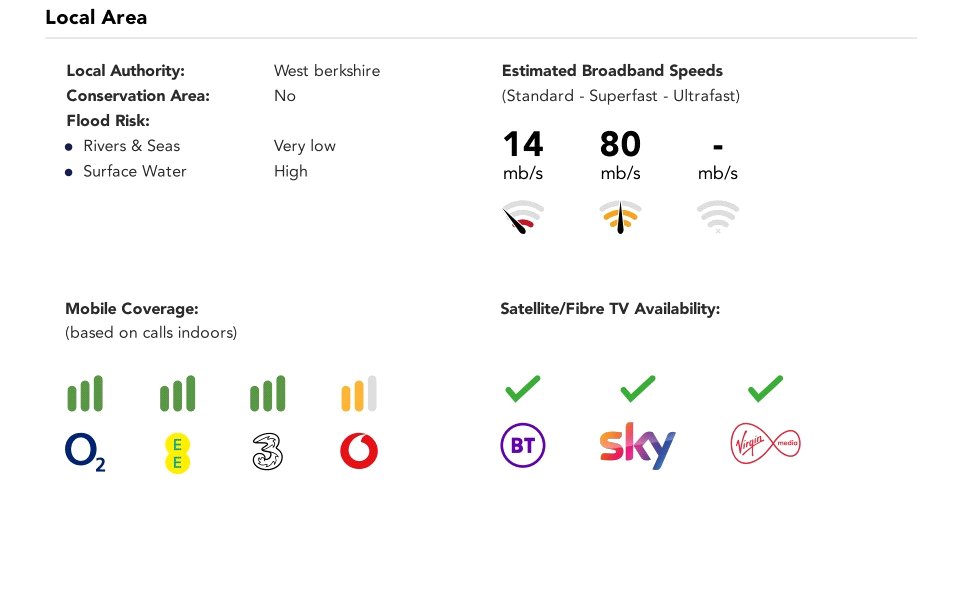Viewport: 962px width, 593px height.
Task: Click the green checkmark above BT
Action: (x=522, y=388)
